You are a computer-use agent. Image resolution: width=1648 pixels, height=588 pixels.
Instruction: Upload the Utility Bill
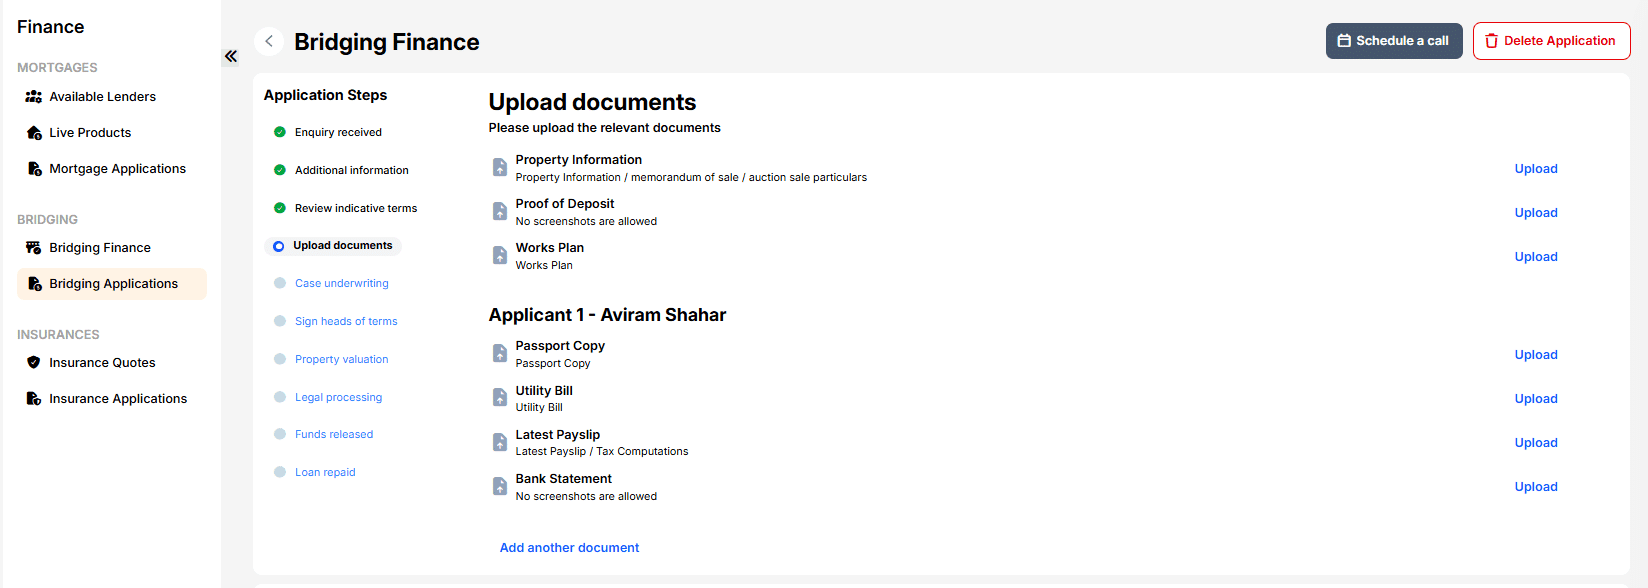coord(1536,399)
